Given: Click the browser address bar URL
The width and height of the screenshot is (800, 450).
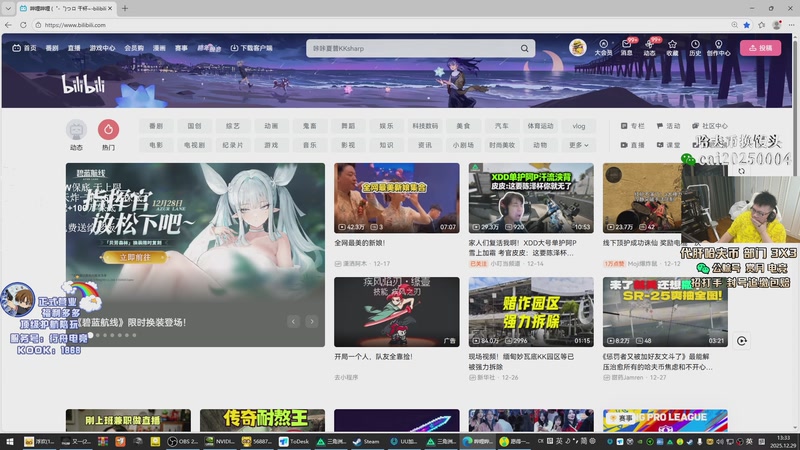Looking at the screenshot, I should tap(75, 24).
